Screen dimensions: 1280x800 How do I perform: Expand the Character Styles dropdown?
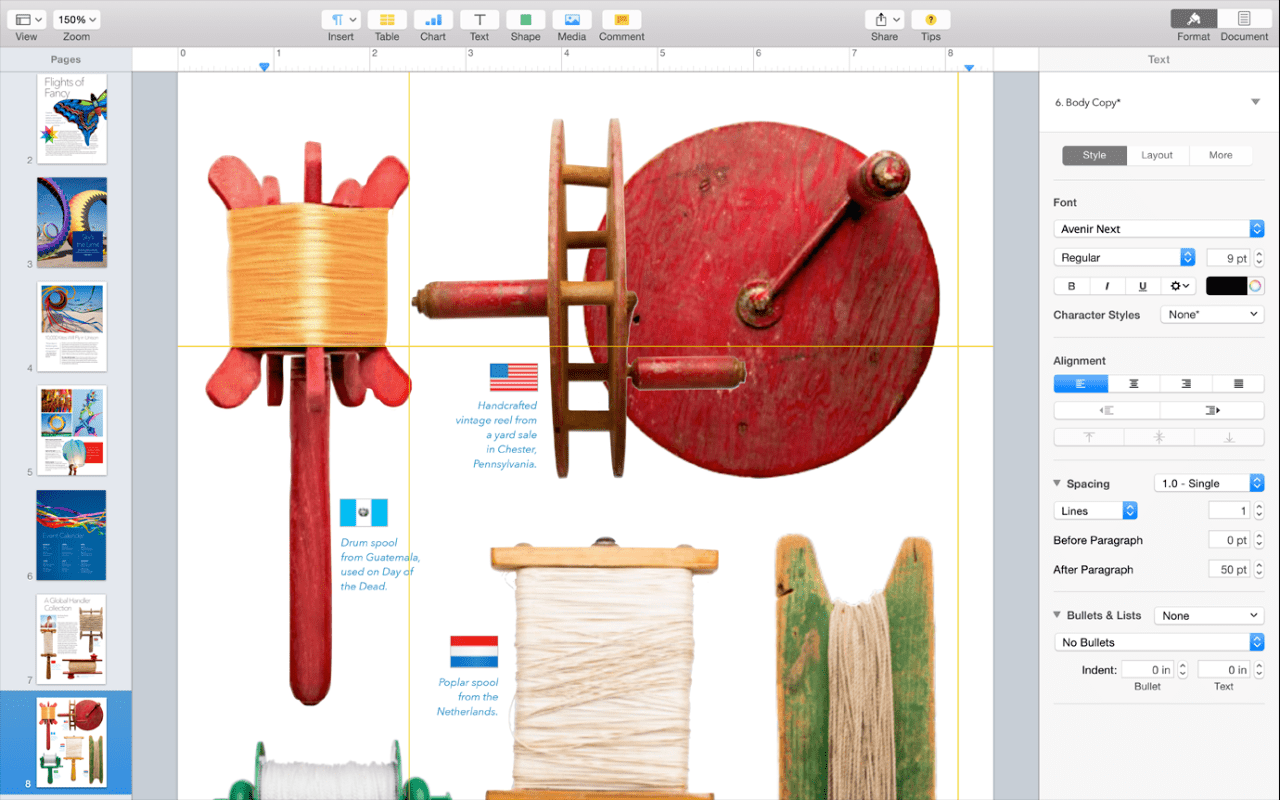(1212, 314)
